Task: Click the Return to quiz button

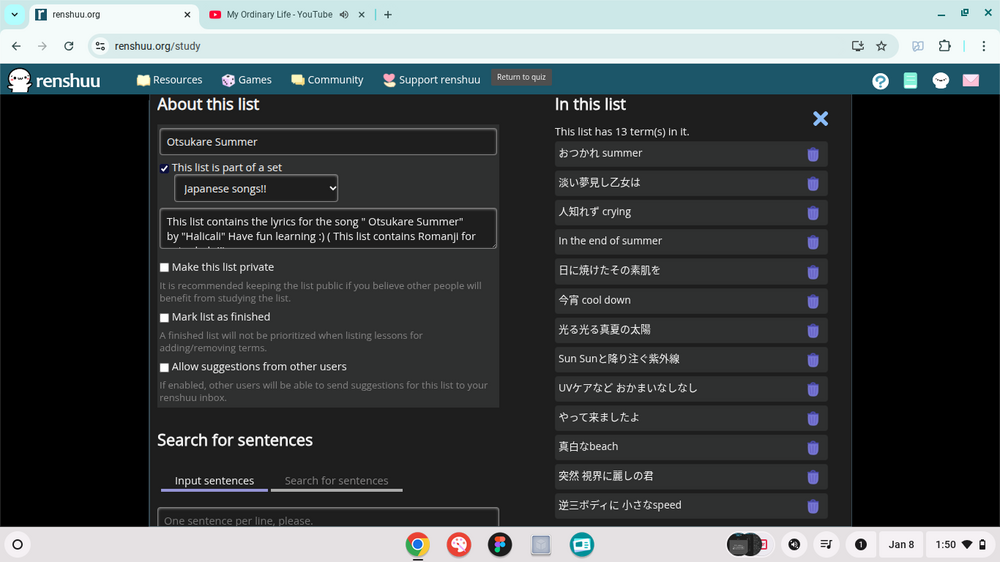Action: point(523,78)
